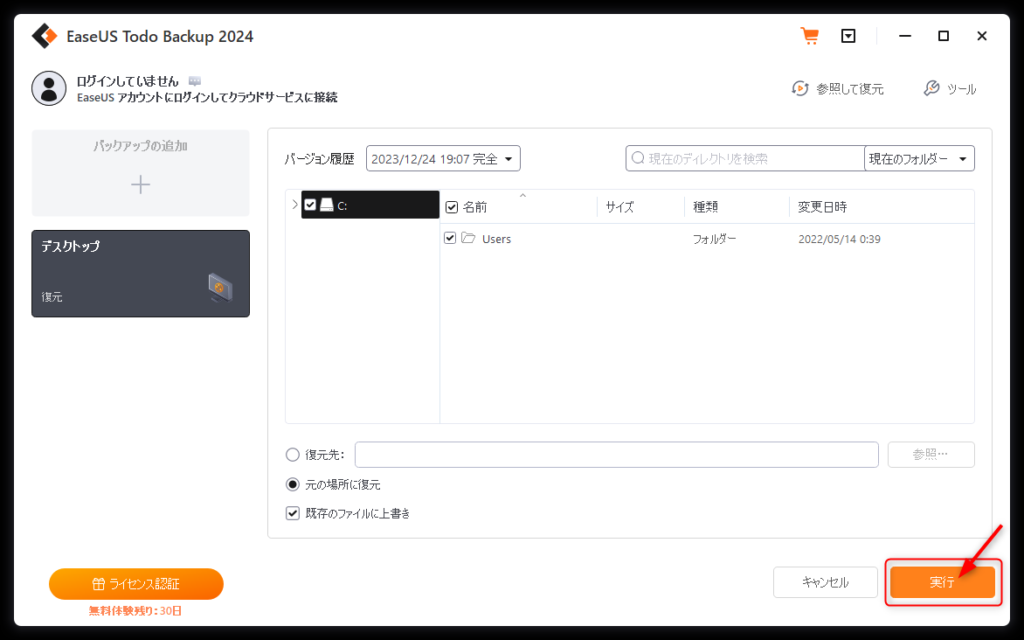The width and height of the screenshot is (1024, 640).
Task: Uncheck the C: drive checkbox
Action: click(x=310, y=205)
